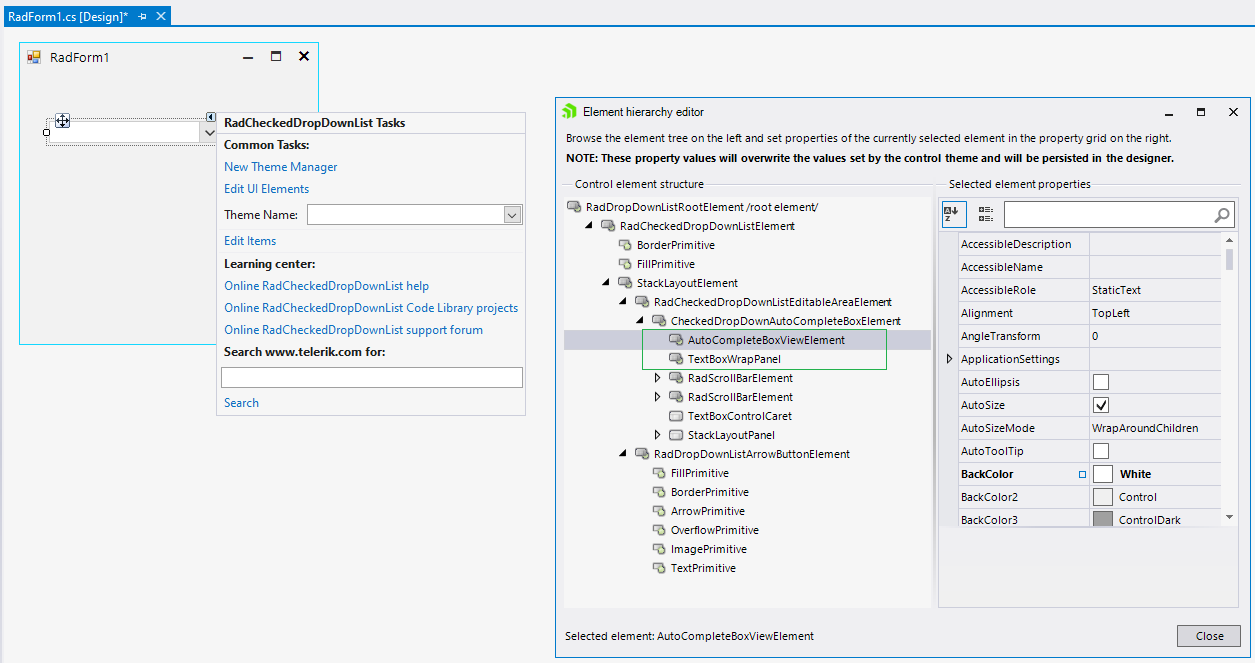This screenshot has width=1255, height=663.
Task: Click the ImagePrimitive node icon
Action: point(659,549)
